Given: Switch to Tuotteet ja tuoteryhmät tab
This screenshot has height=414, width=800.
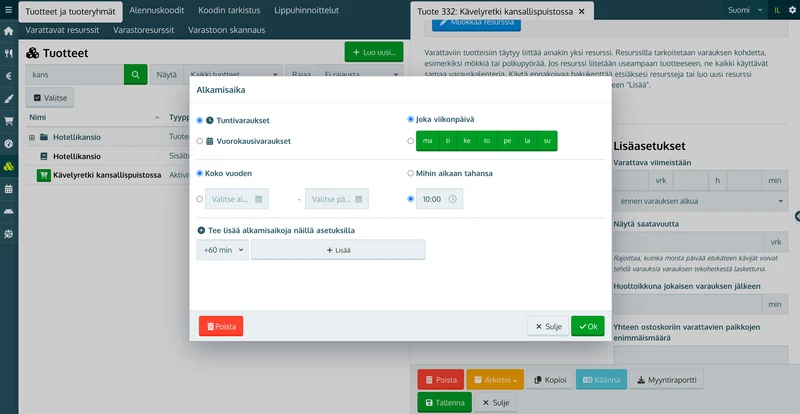Looking at the screenshot, I should [70, 11].
